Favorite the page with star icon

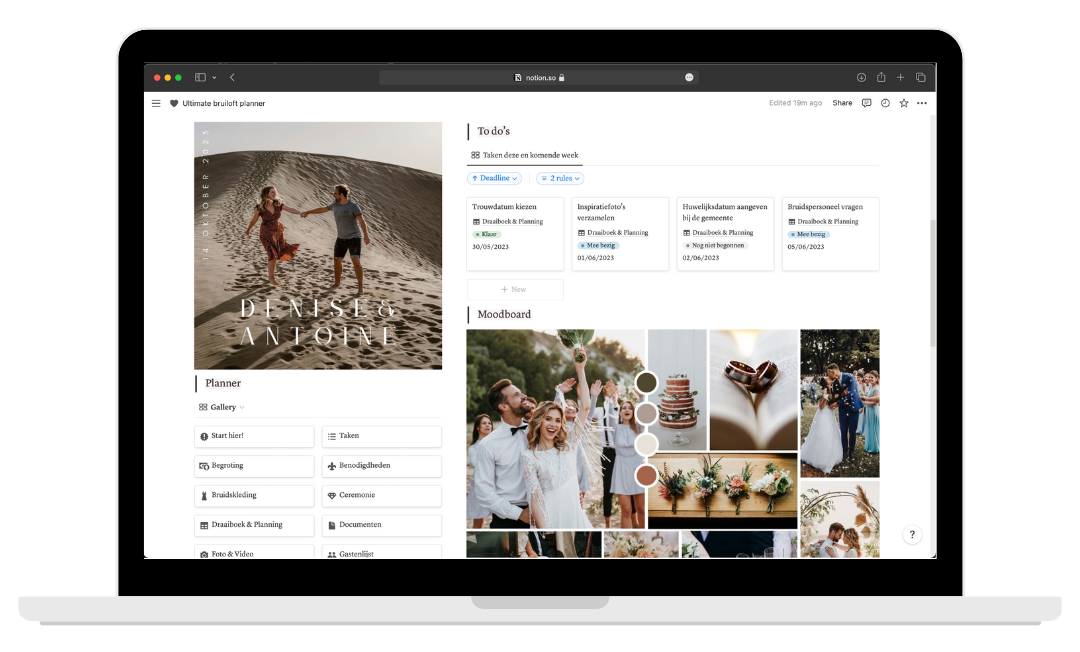(x=904, y=103)
